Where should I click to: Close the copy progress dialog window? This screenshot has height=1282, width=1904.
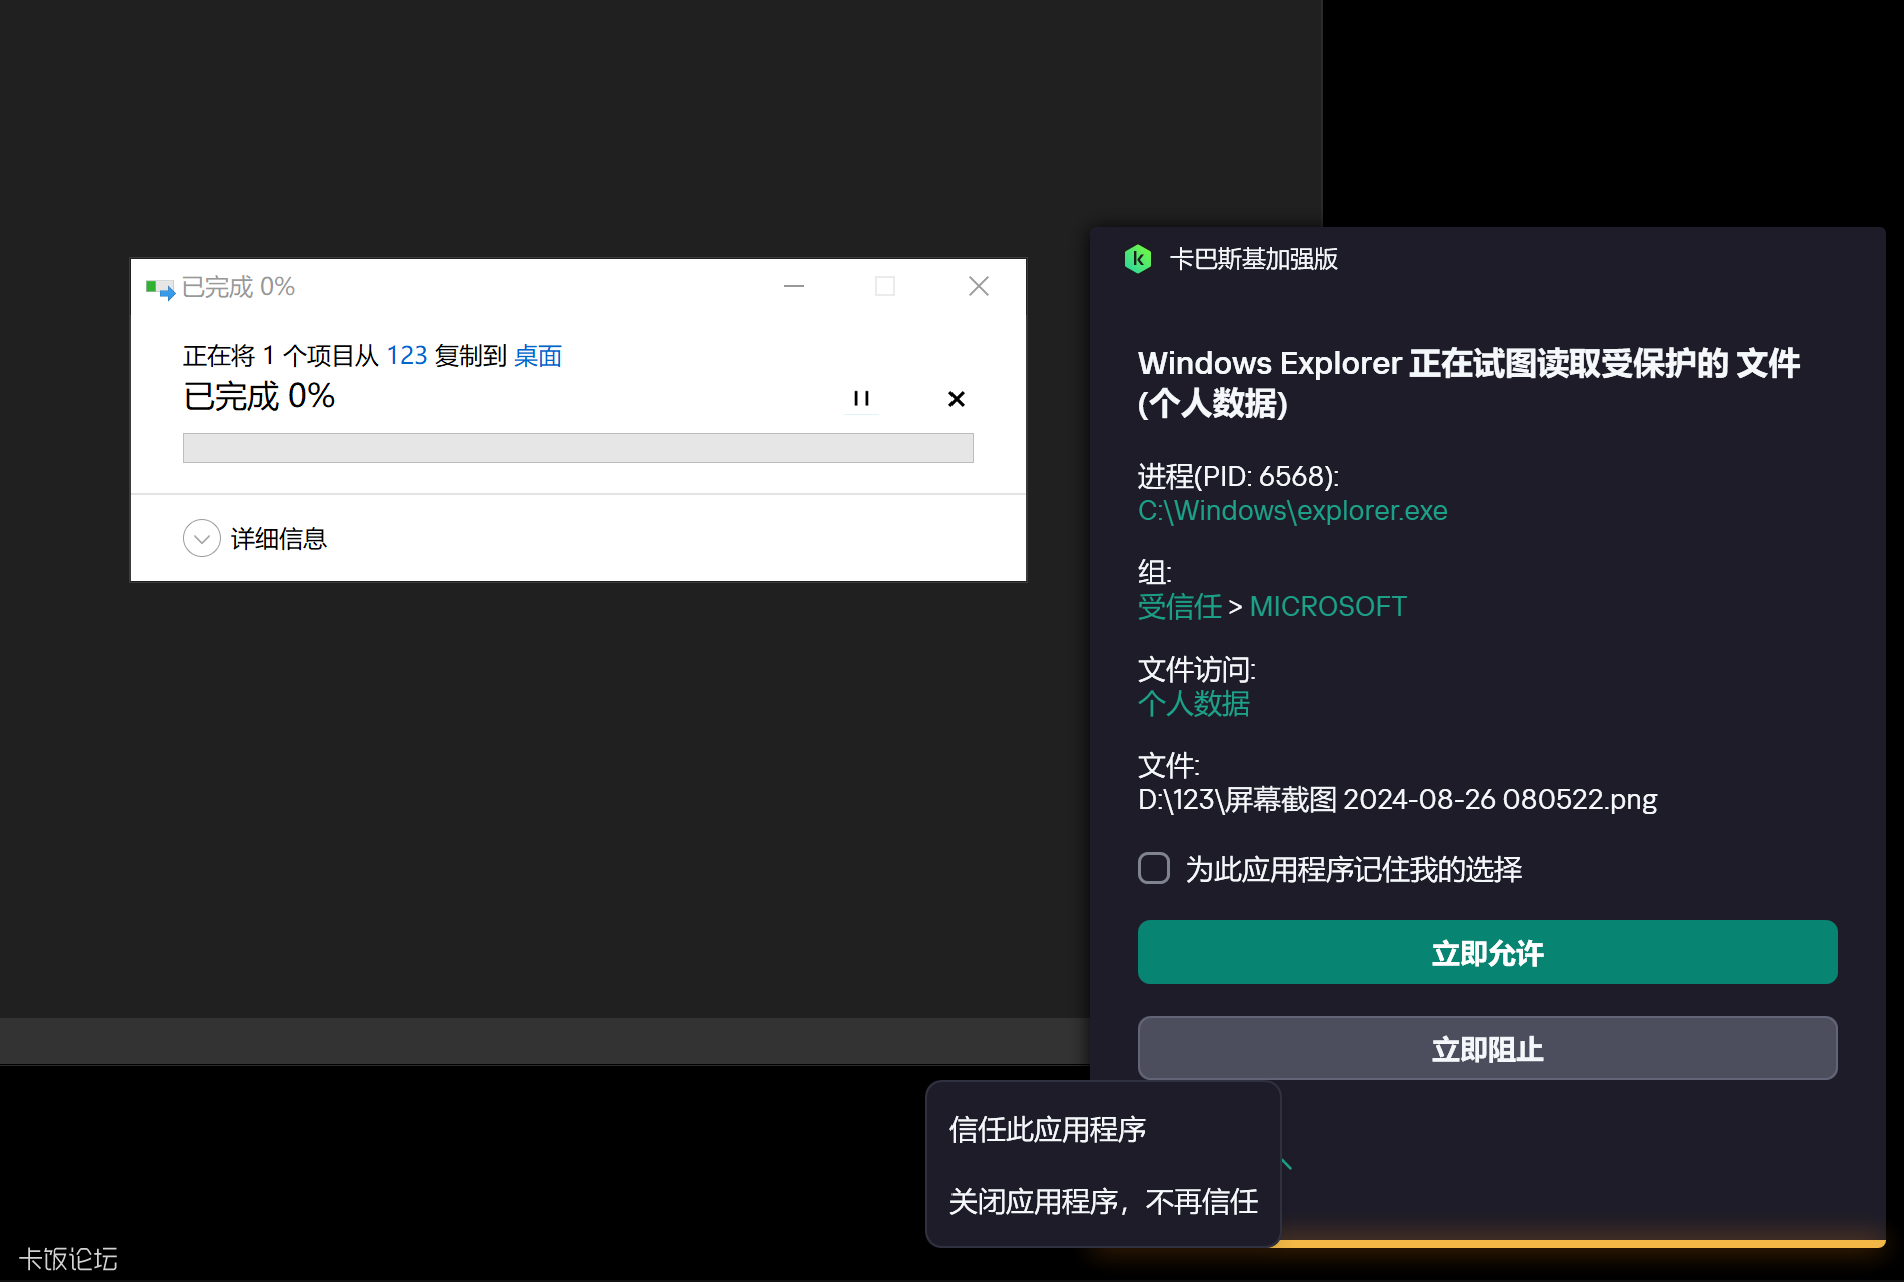979,287
